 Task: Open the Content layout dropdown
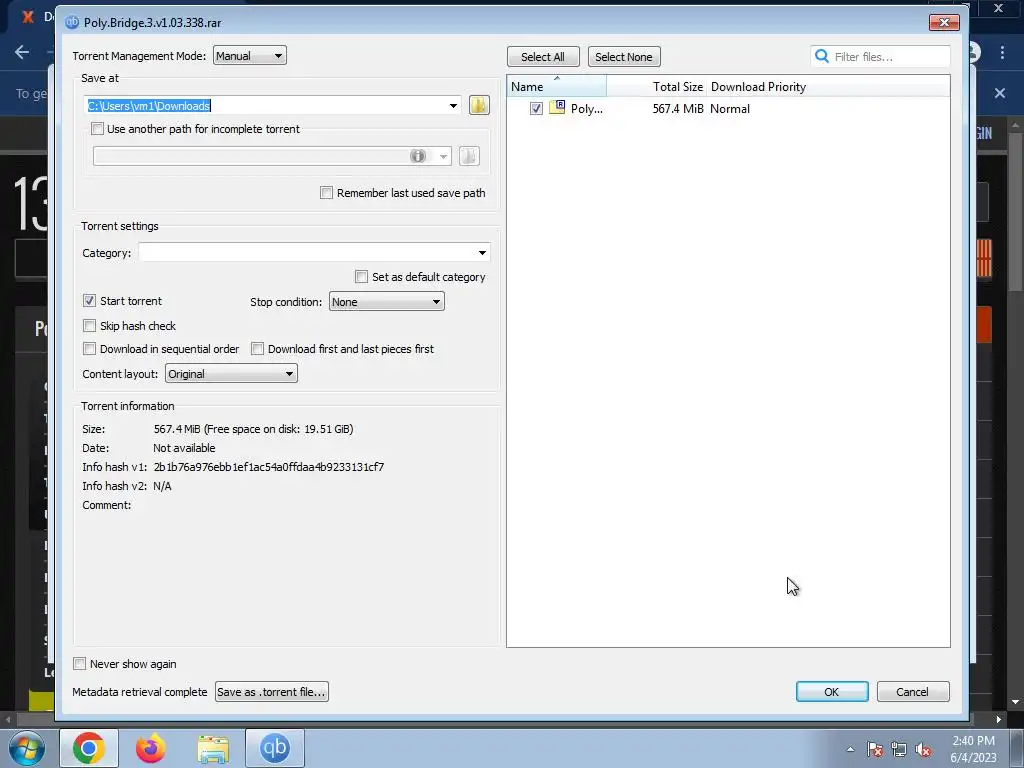point(231,374)
